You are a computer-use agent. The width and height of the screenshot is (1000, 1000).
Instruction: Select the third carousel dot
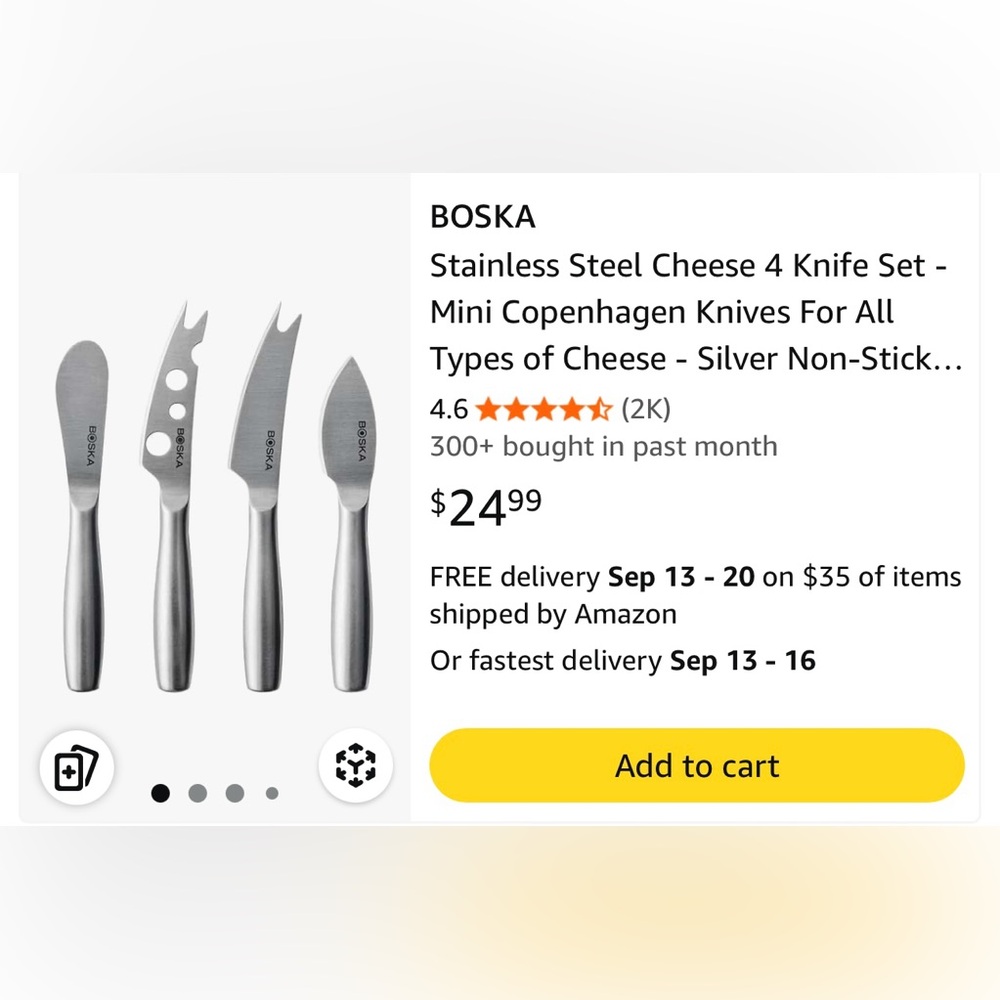[x=233, y=792]
